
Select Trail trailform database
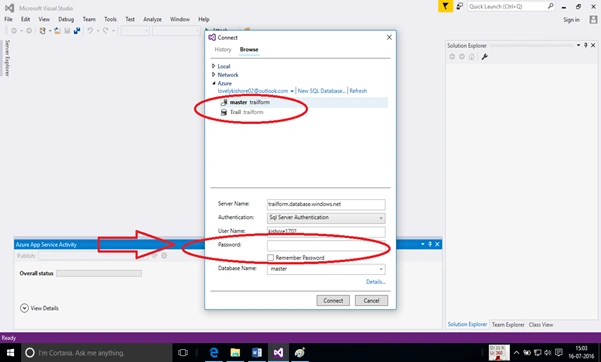[x=303, y=112]
